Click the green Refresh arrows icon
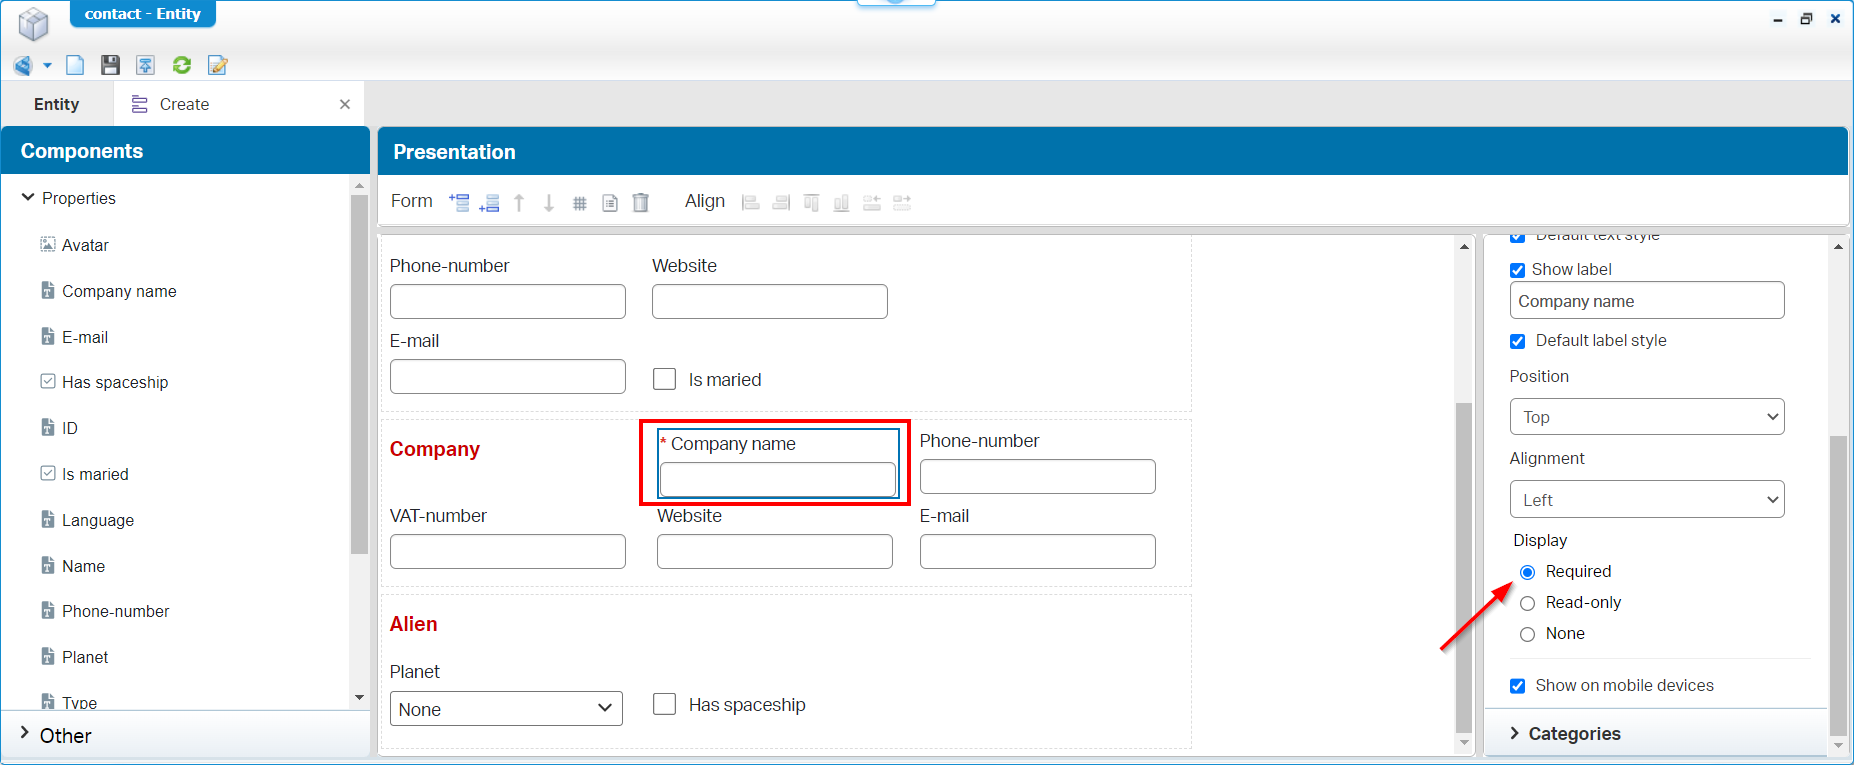1854x765 pixels. tap(182, 65)
